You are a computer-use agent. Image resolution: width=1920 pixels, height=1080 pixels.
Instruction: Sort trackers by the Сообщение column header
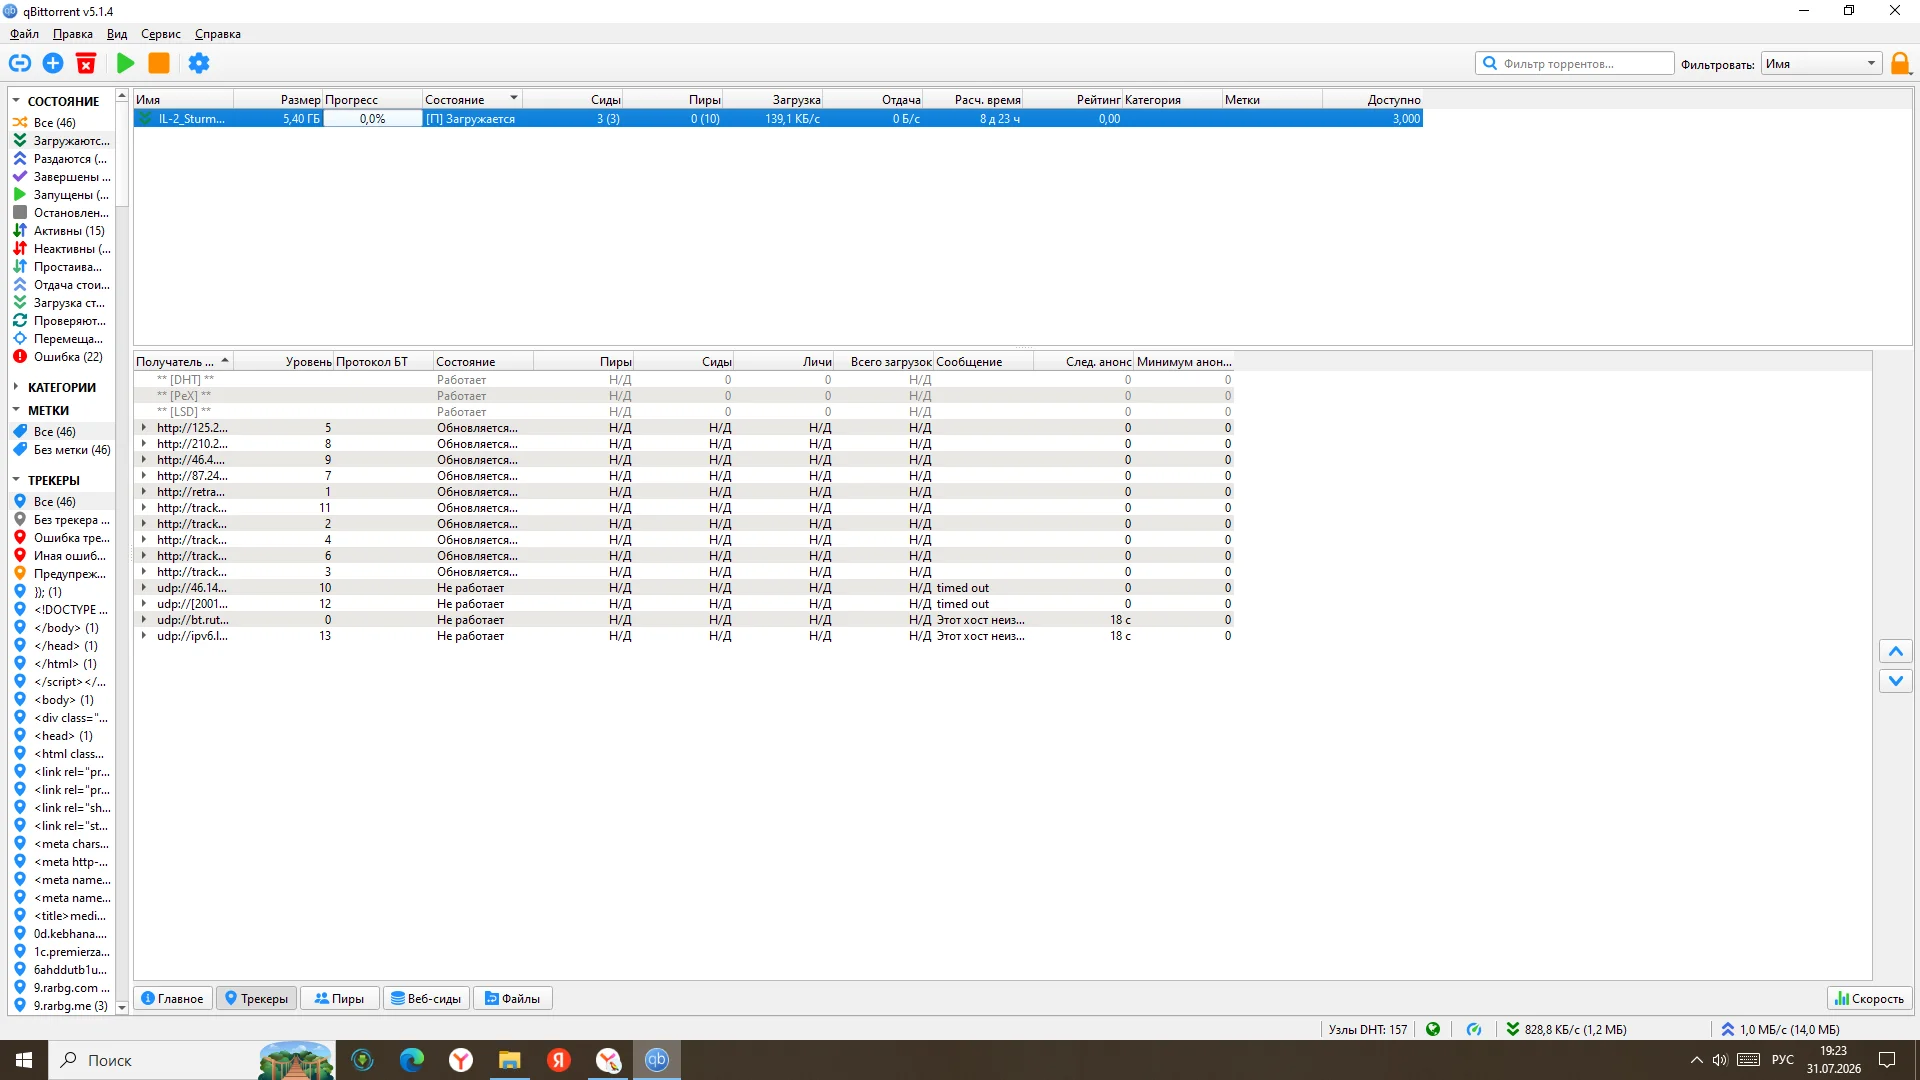point(983,362)
